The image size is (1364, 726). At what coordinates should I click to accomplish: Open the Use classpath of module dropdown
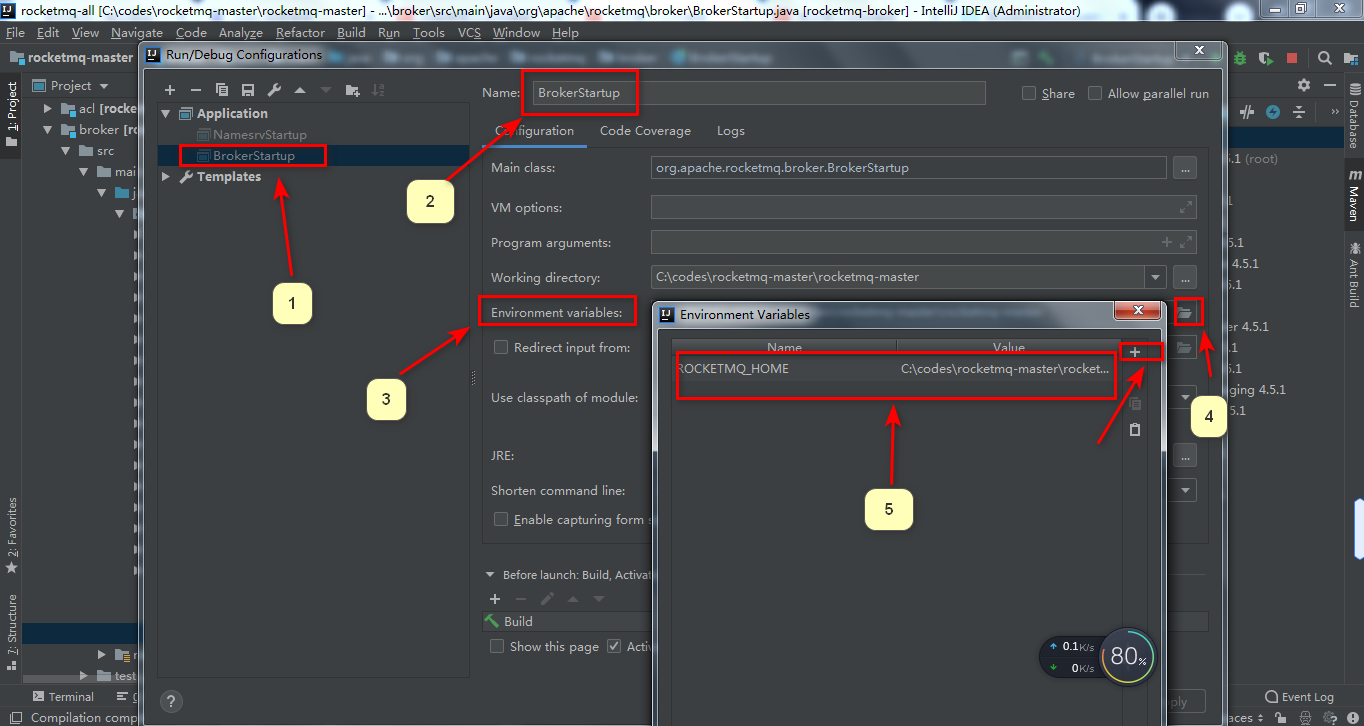[1186, 397]
